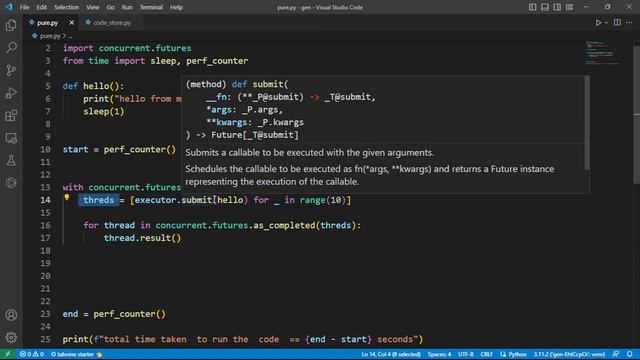Open the File menu
This screenshot has height=360, width=640.
[24, 7]
